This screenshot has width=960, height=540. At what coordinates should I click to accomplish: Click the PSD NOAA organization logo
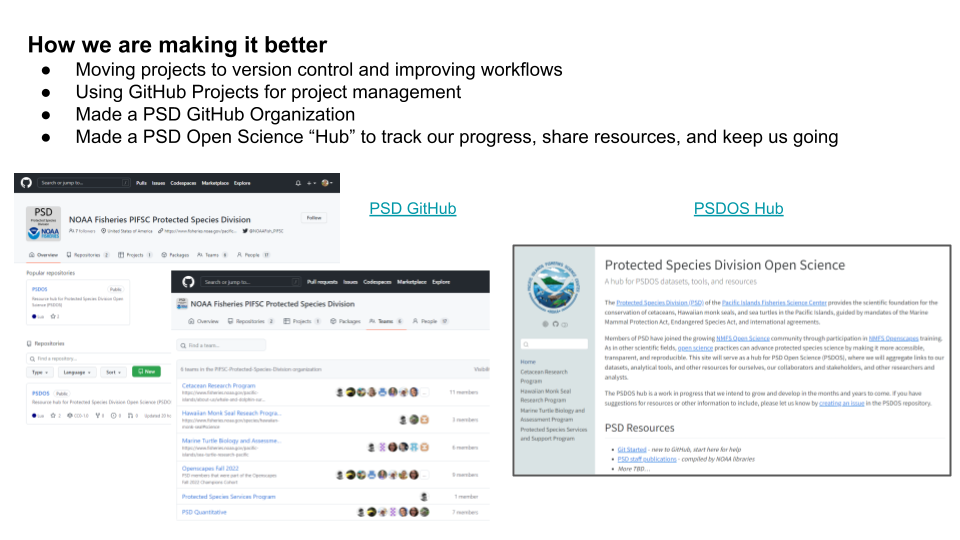pos(43,223)
